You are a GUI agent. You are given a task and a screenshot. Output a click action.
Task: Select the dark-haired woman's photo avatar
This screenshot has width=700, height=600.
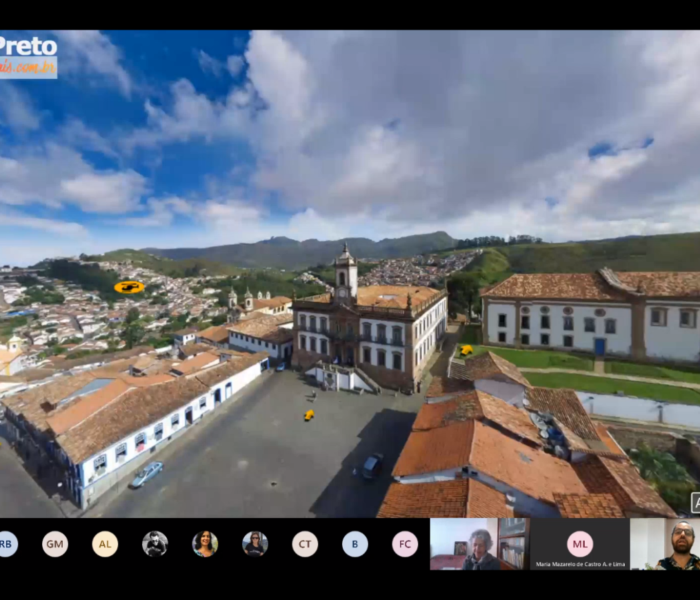tap(205, 543)
